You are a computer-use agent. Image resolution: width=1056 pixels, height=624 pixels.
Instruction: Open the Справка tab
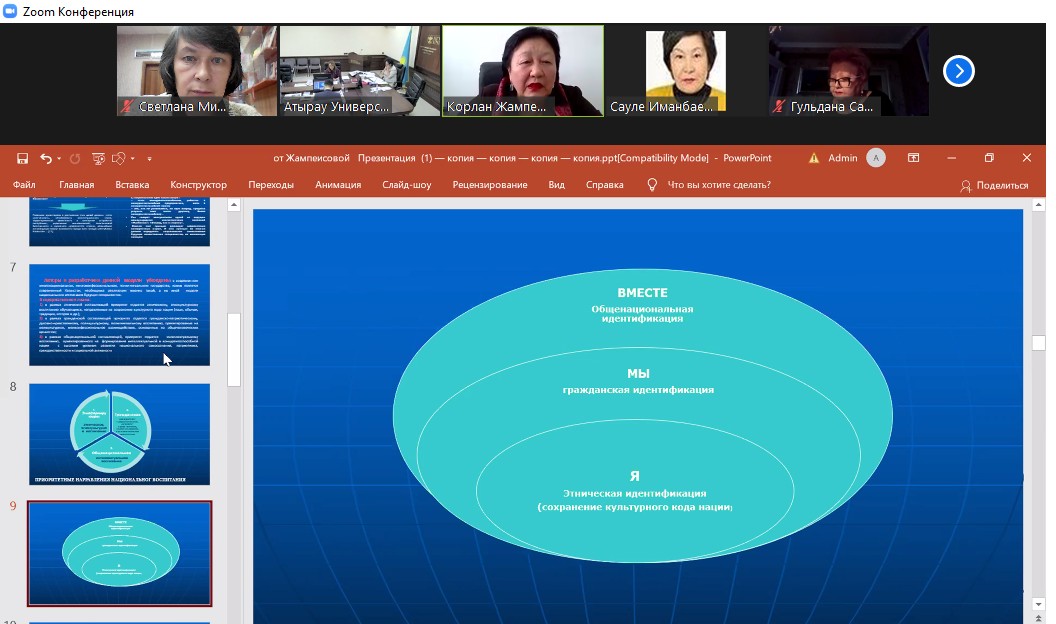(x=605, y=184)
